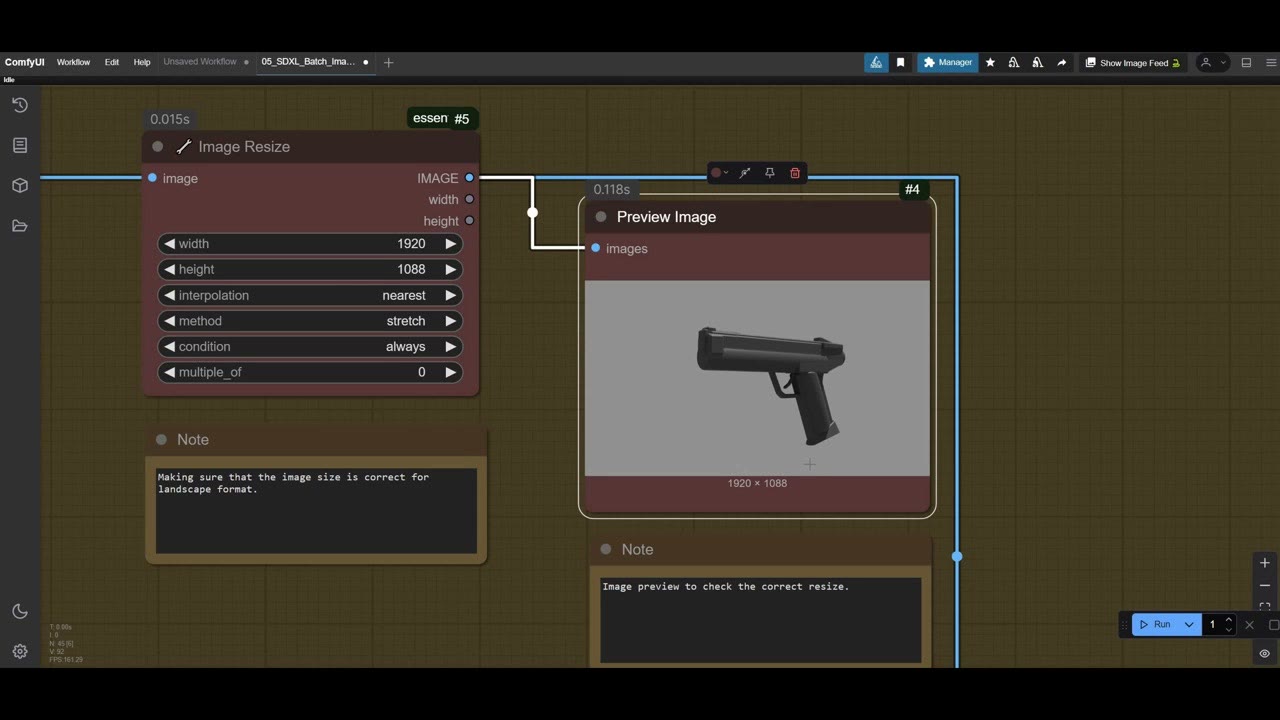
Task: Click the pistol preview image thumbnail
Action: click(757, 378)
